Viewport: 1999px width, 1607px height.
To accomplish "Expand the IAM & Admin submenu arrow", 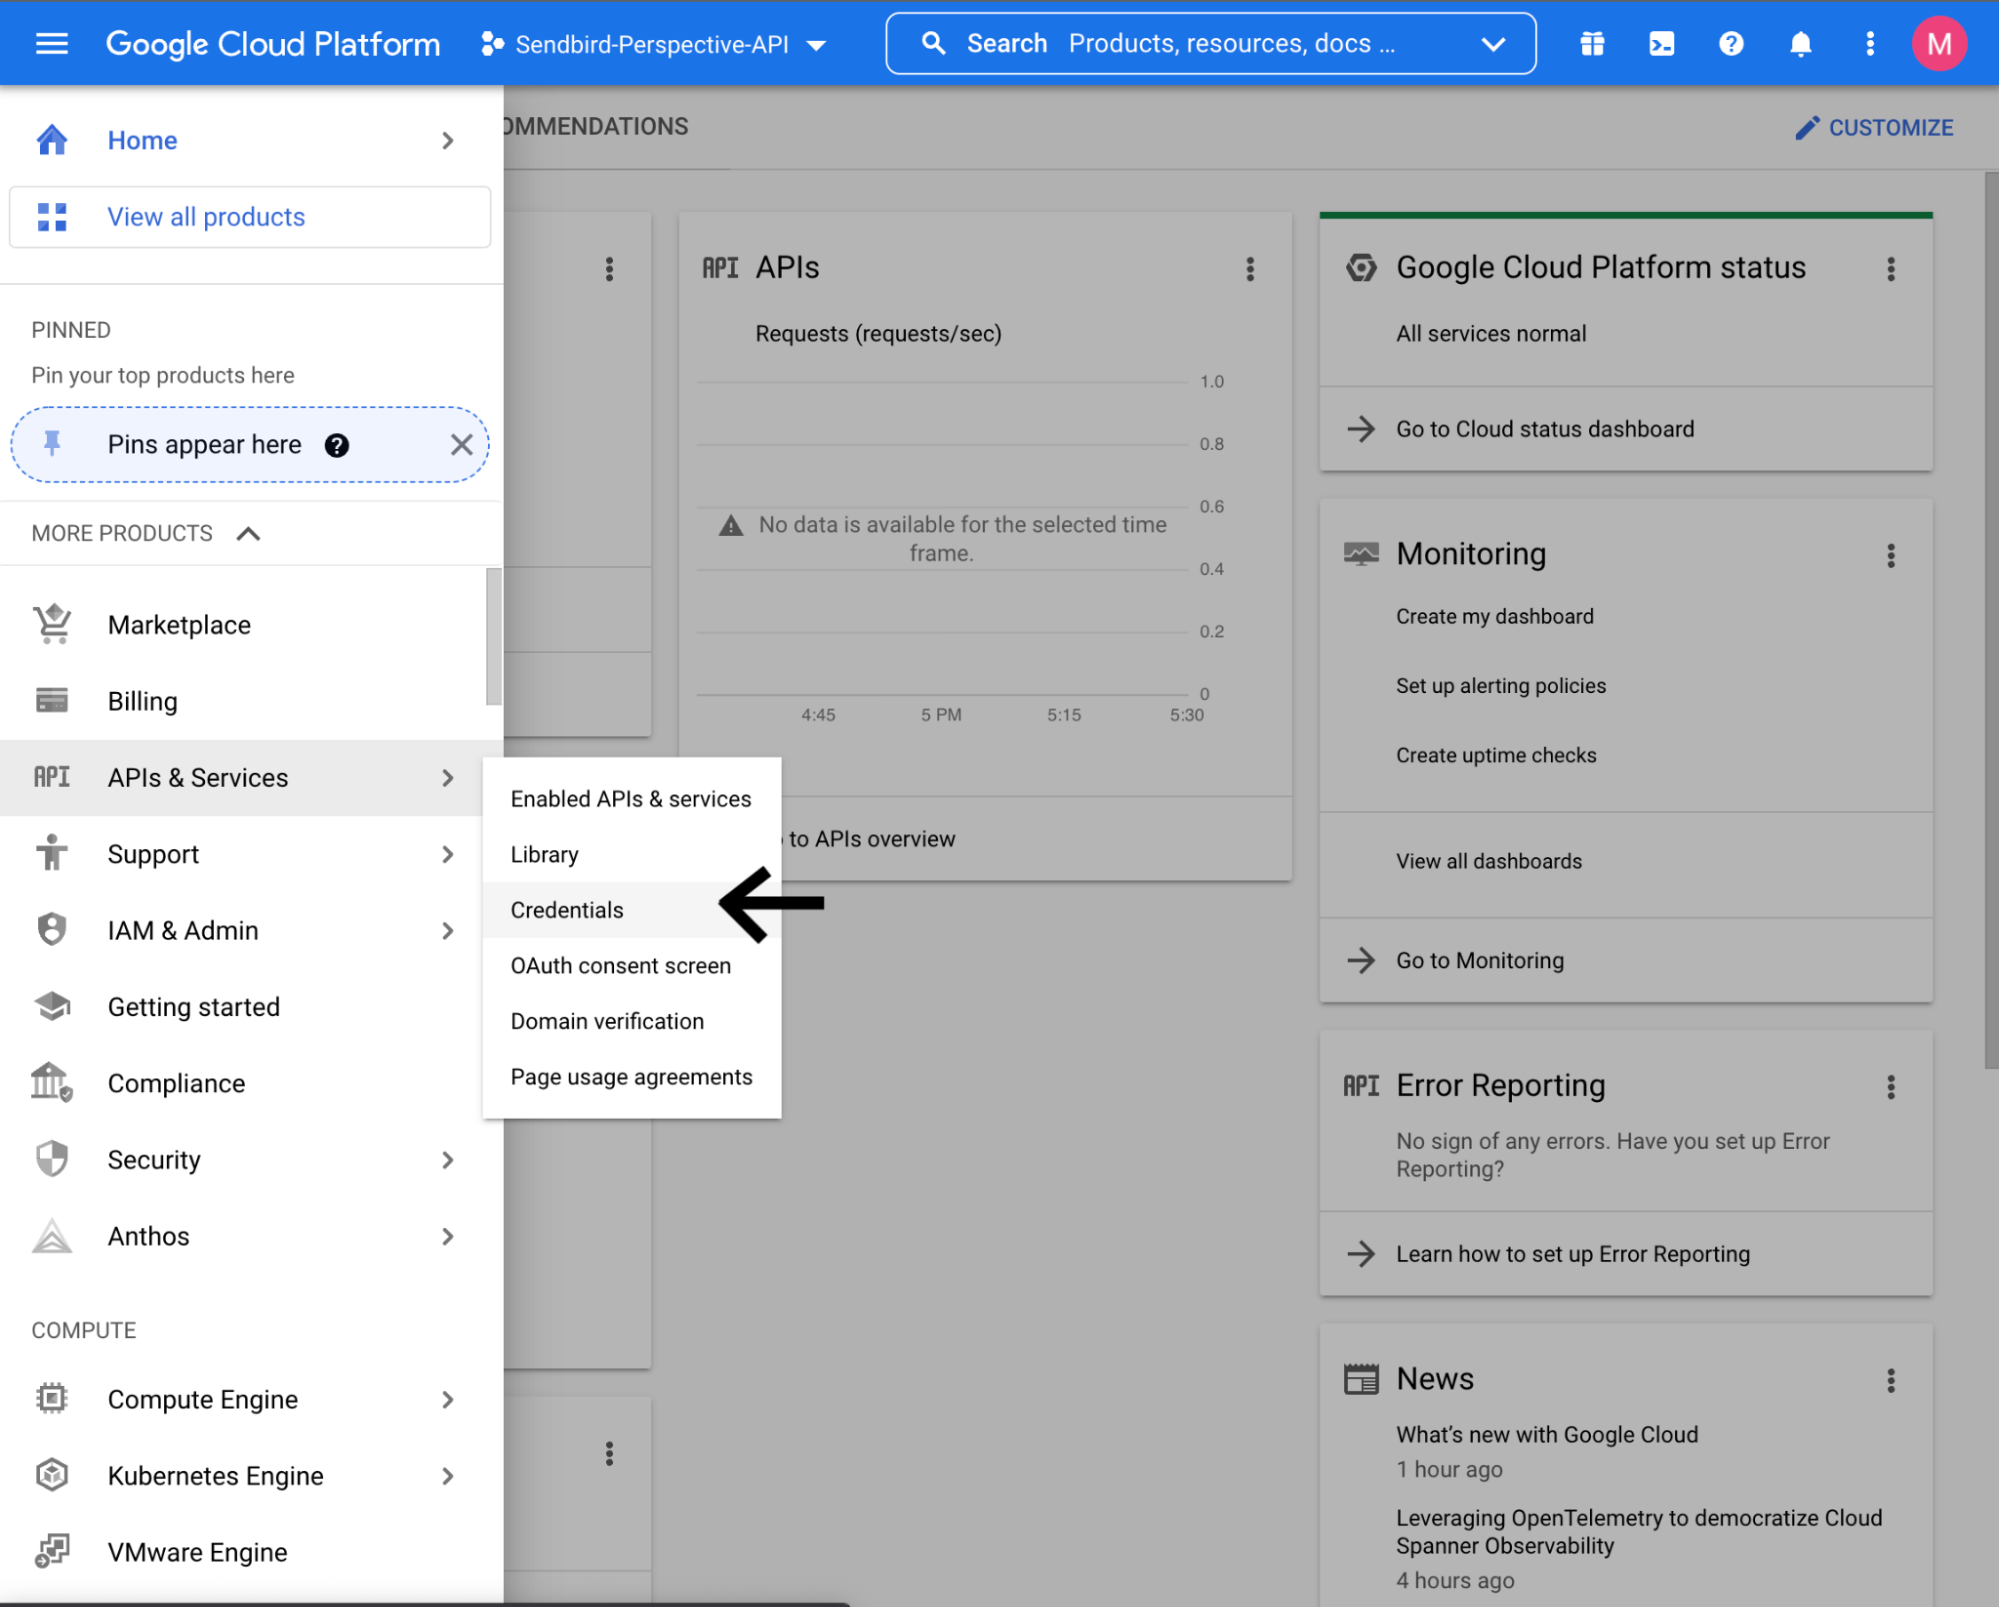I will tap(448, 931).
